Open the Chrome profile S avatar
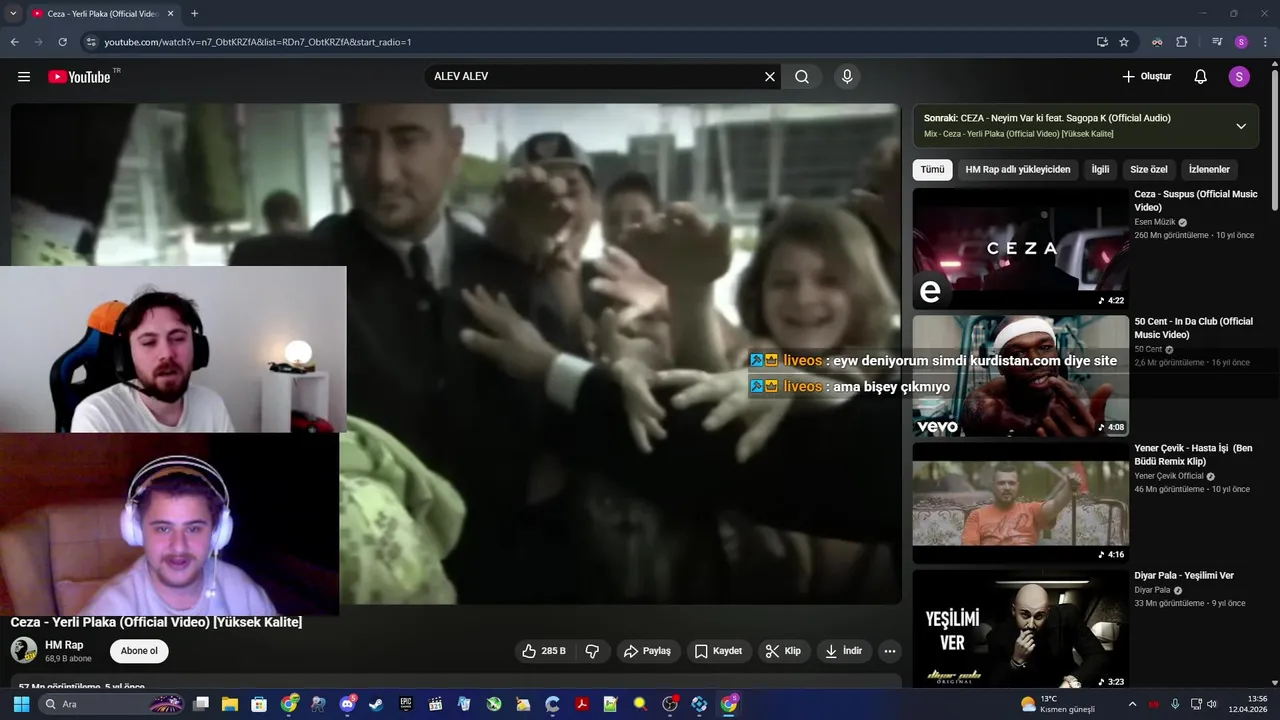 1241,42
